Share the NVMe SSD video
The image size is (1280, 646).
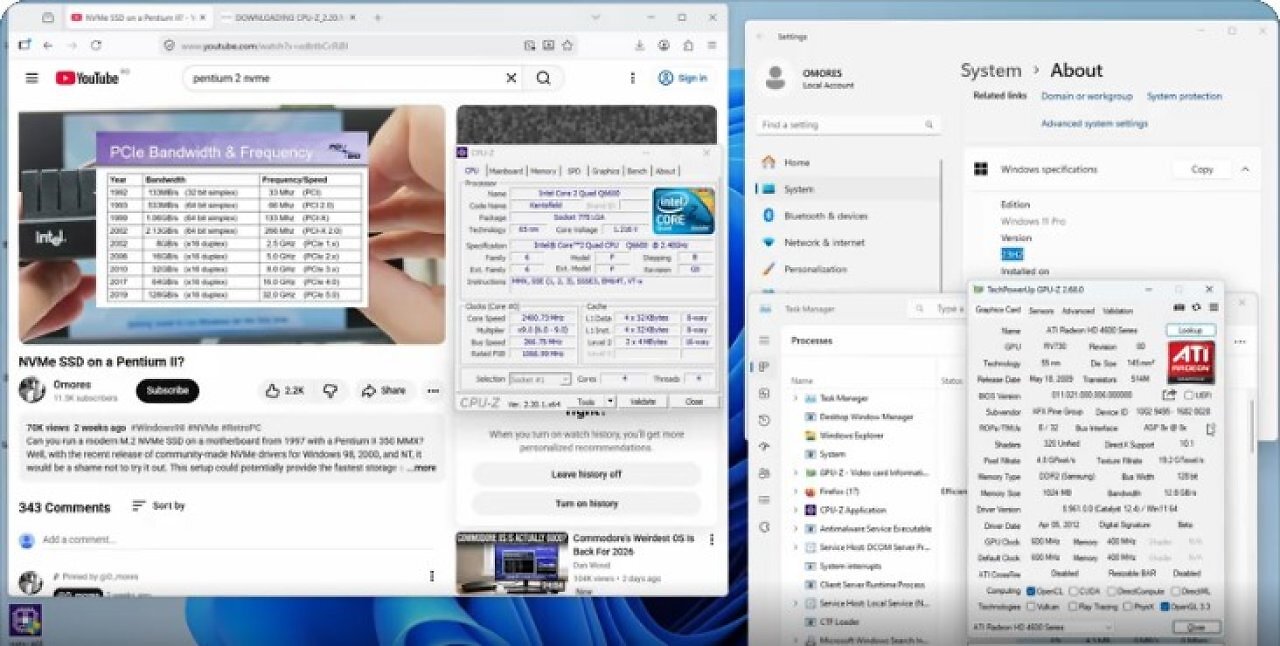point(384,391)
